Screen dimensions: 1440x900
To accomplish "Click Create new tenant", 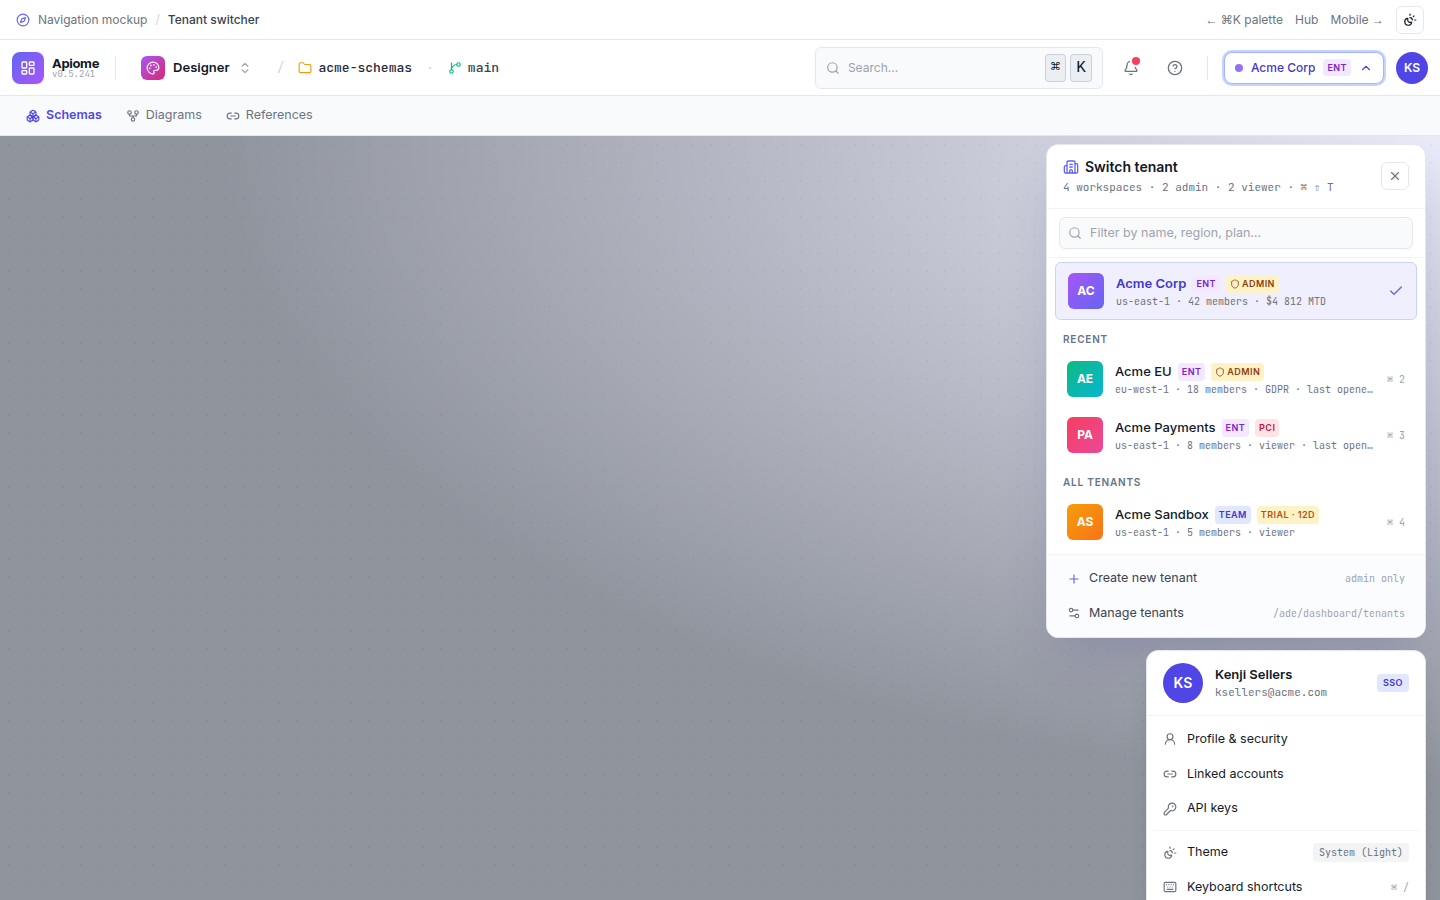I will (x=1236, y=578).
